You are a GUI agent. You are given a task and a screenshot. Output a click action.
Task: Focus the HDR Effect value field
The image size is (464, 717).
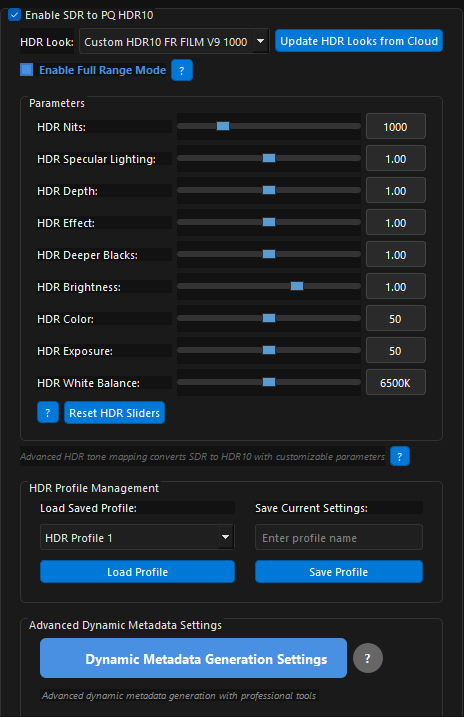(x=396, y=222)
